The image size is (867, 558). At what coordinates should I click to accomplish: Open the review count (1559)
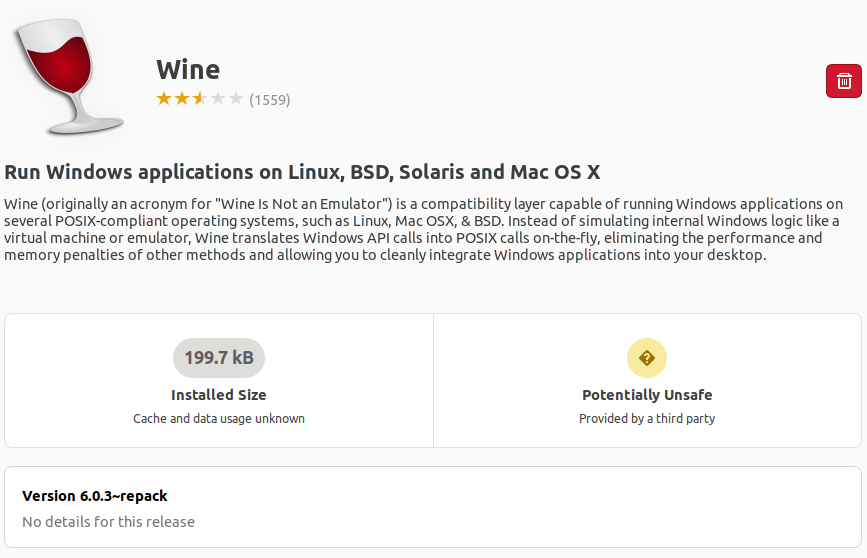click(270, 99)
